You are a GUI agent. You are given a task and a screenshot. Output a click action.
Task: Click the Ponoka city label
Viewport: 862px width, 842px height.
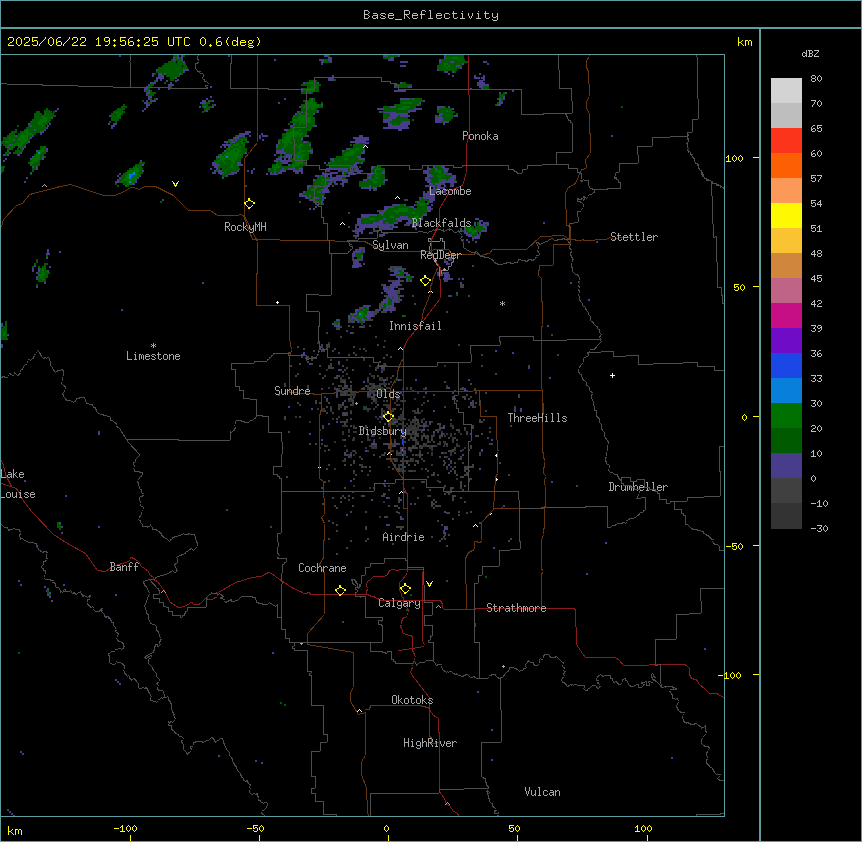480,136
